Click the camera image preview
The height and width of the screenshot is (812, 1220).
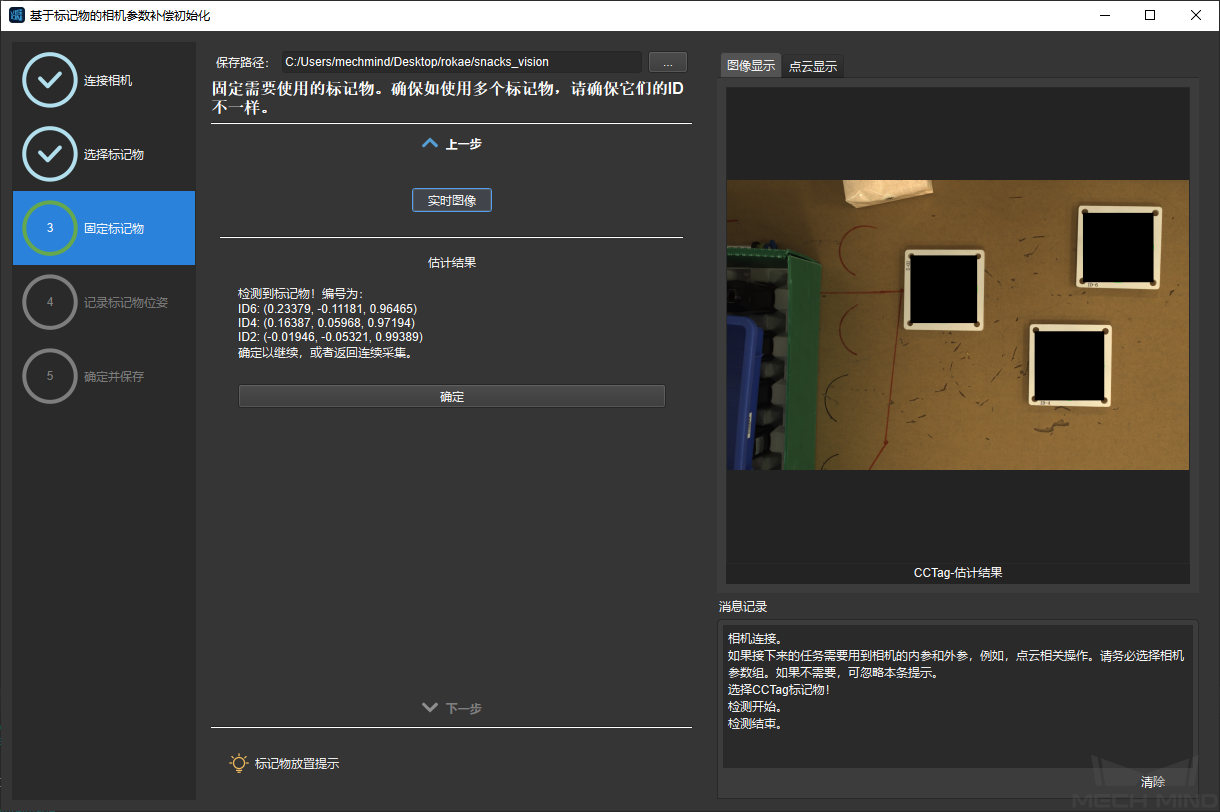[957, 325]
